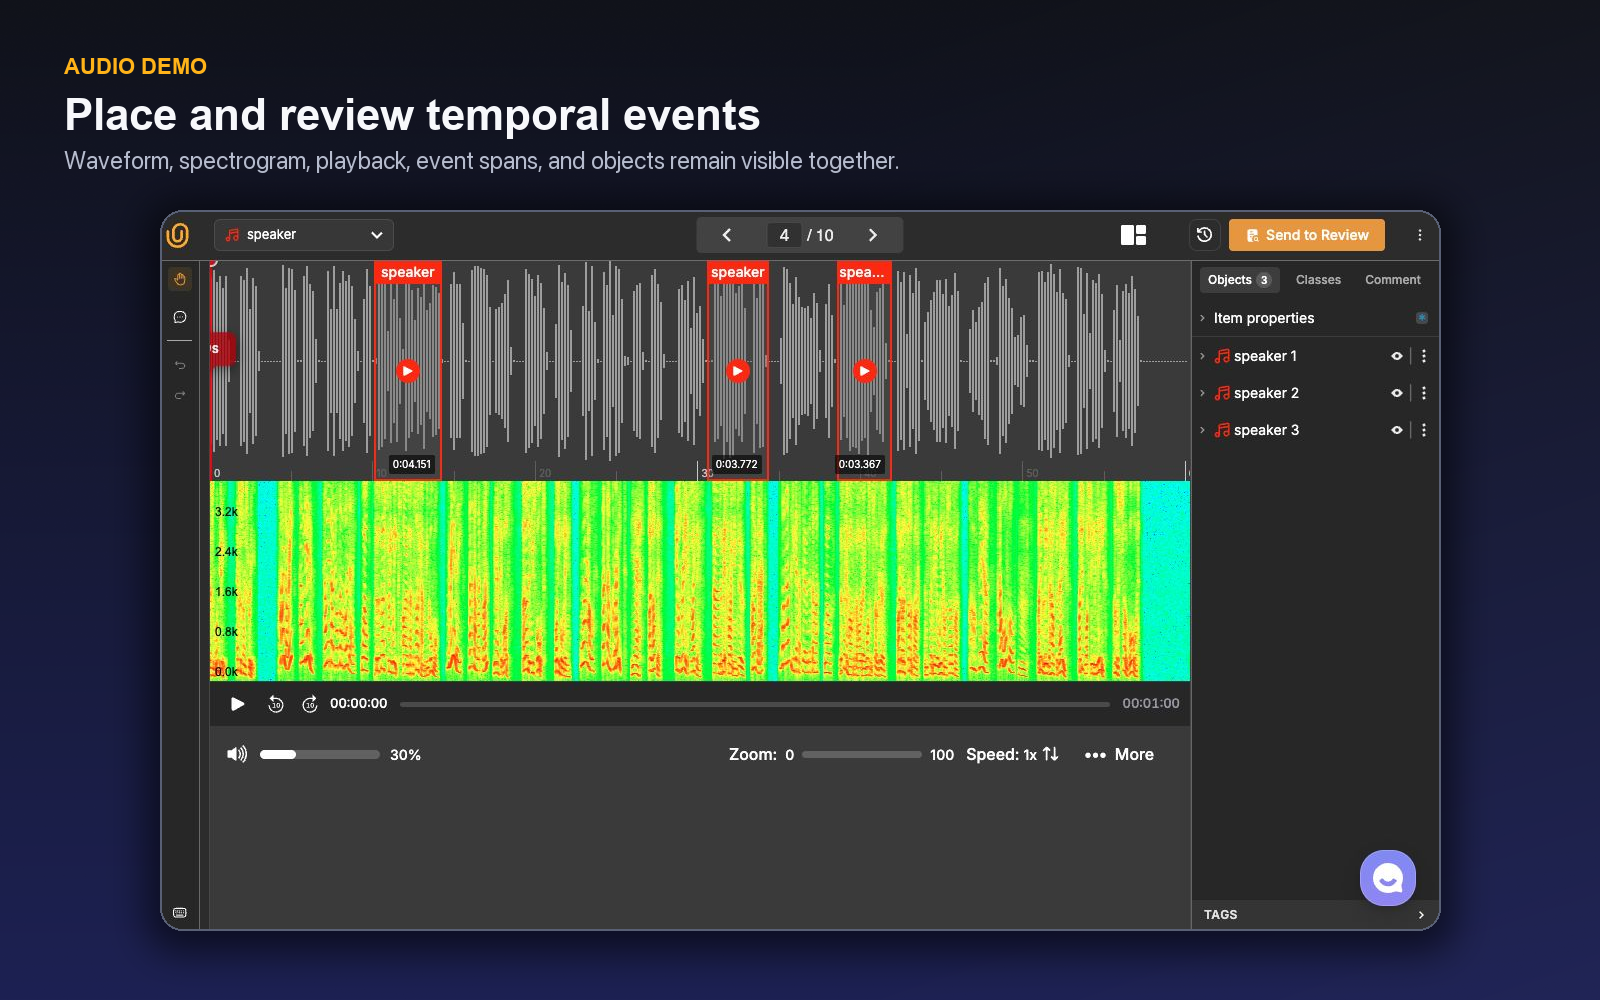Seek on the playback progress bar
This screenshot has height=1000, width=1600.
pos(755,704)
